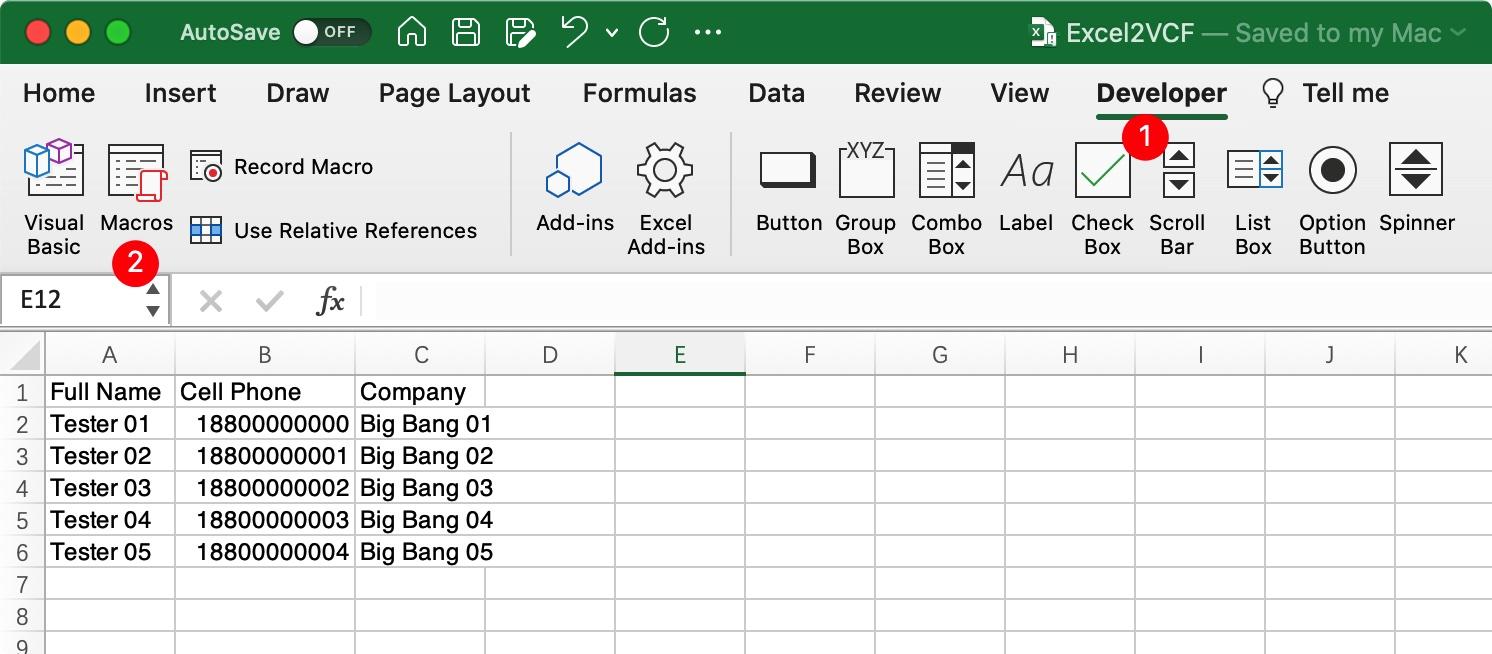Open the Excel Add-ins dialog
1492x654 pixels.
[666, 170]
